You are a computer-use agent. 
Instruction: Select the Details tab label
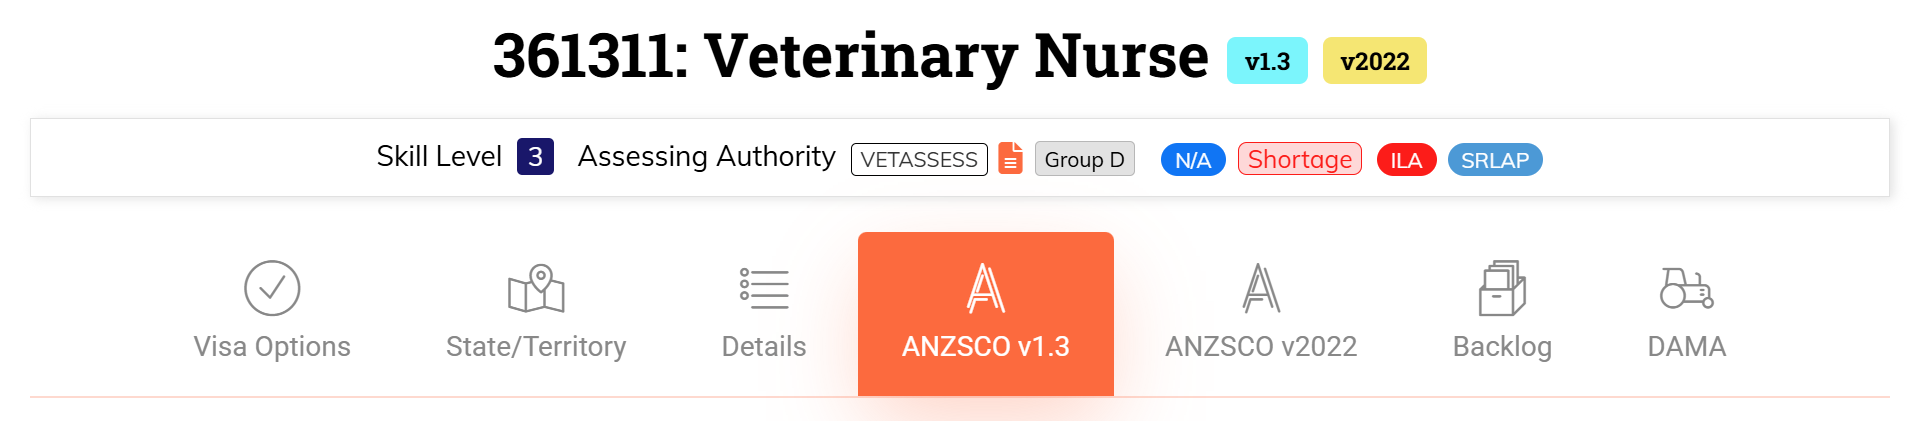pyautogui.click(x=764, y=346)
